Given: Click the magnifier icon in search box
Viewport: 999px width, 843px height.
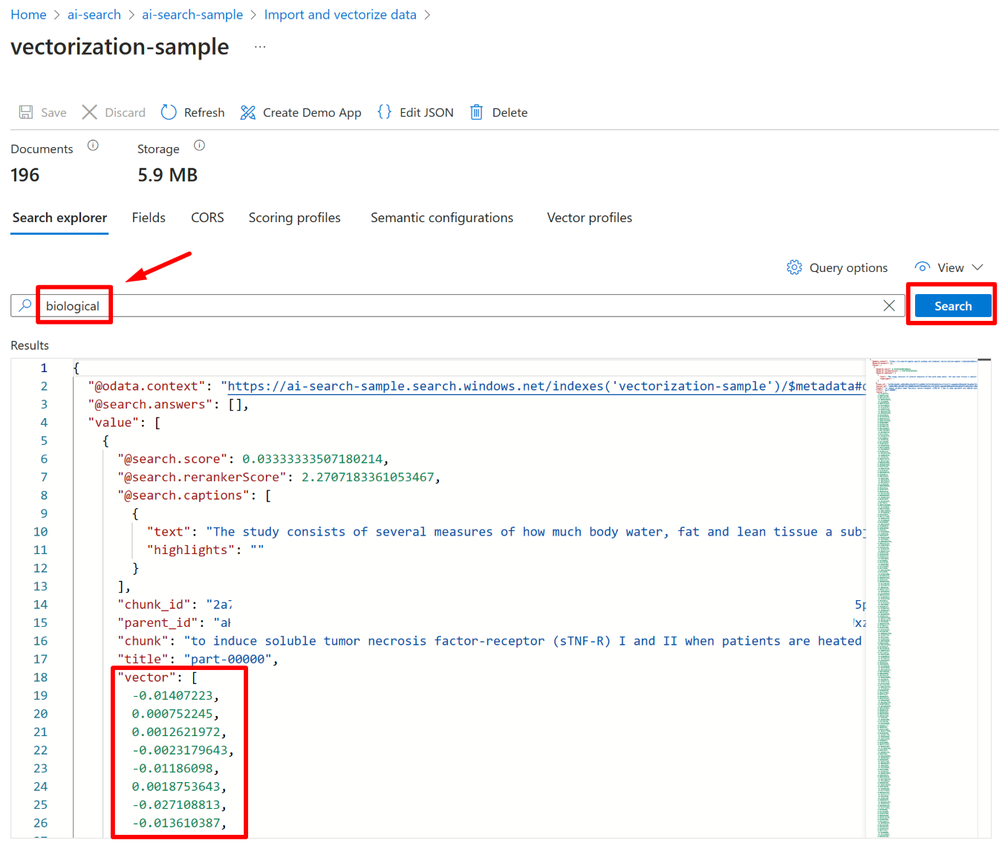Looking at the screenshot, I should (25, 306).
